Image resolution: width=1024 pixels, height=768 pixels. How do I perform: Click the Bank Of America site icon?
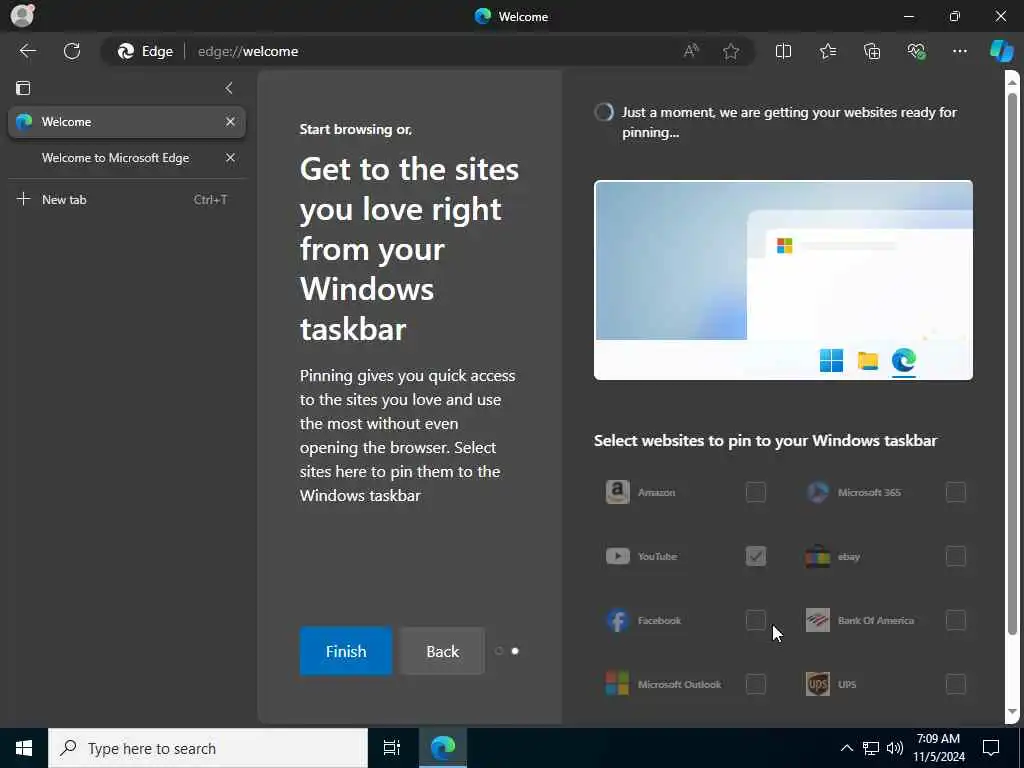click(818, 620)
